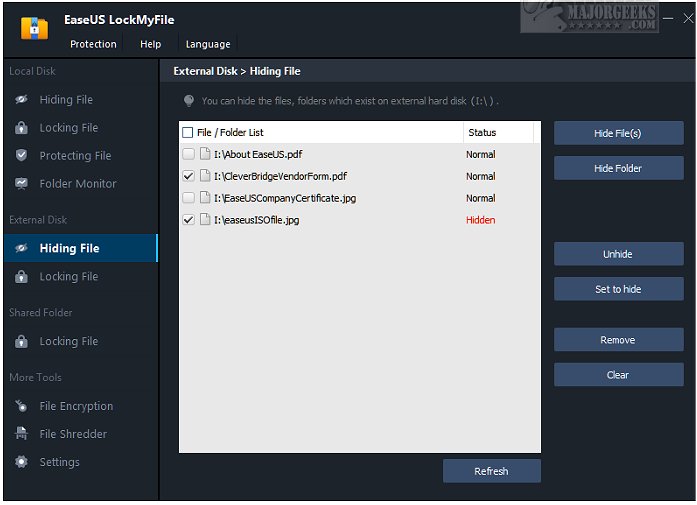Close the LockMyFile window
Viewport: 697px width, 505px height.
click(x=688, y=18)
